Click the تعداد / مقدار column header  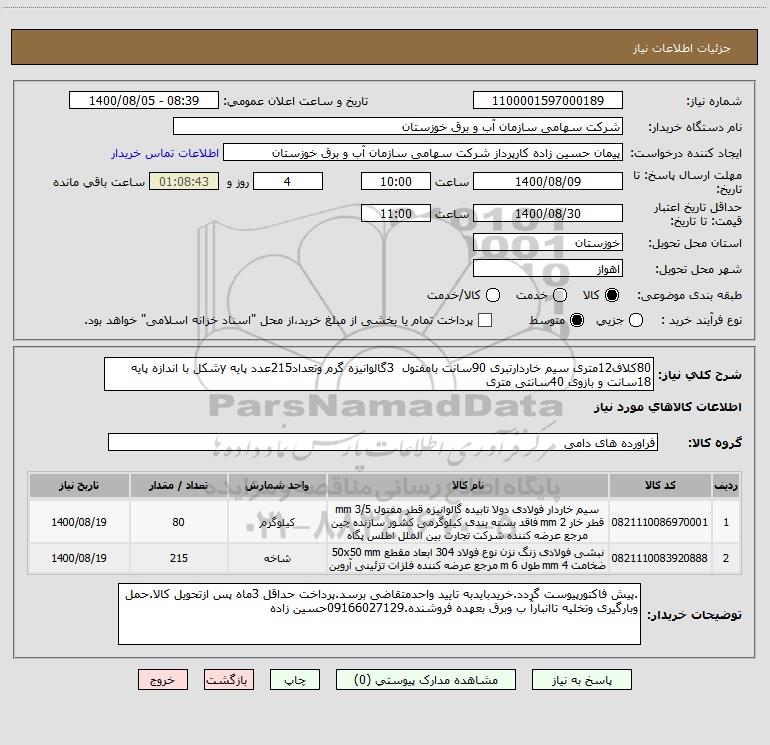pos(178,486)
